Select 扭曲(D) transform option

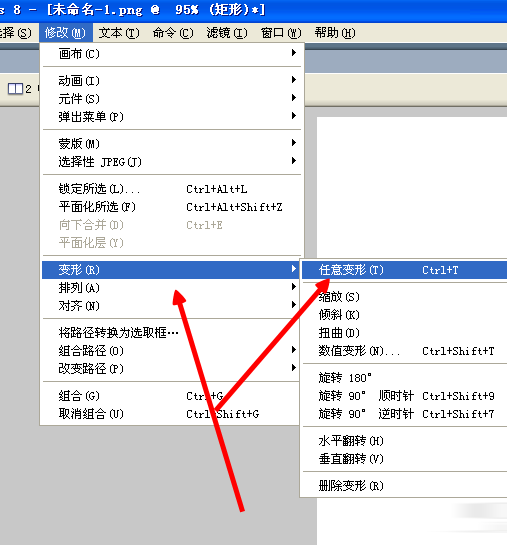click(404, 333)
